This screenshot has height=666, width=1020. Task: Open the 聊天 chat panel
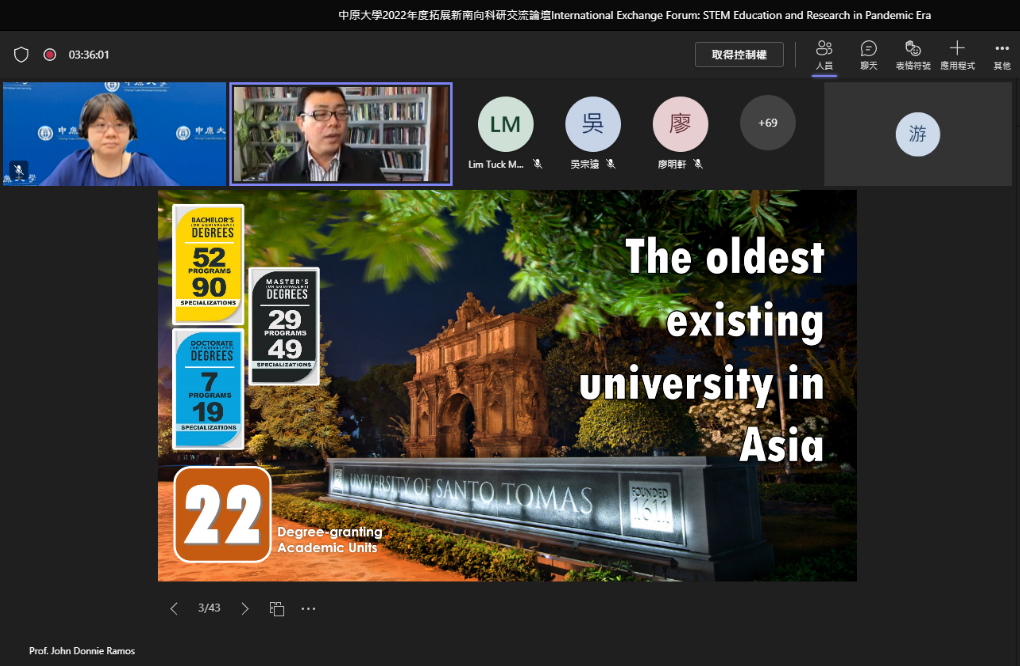(x=868, y=55)
